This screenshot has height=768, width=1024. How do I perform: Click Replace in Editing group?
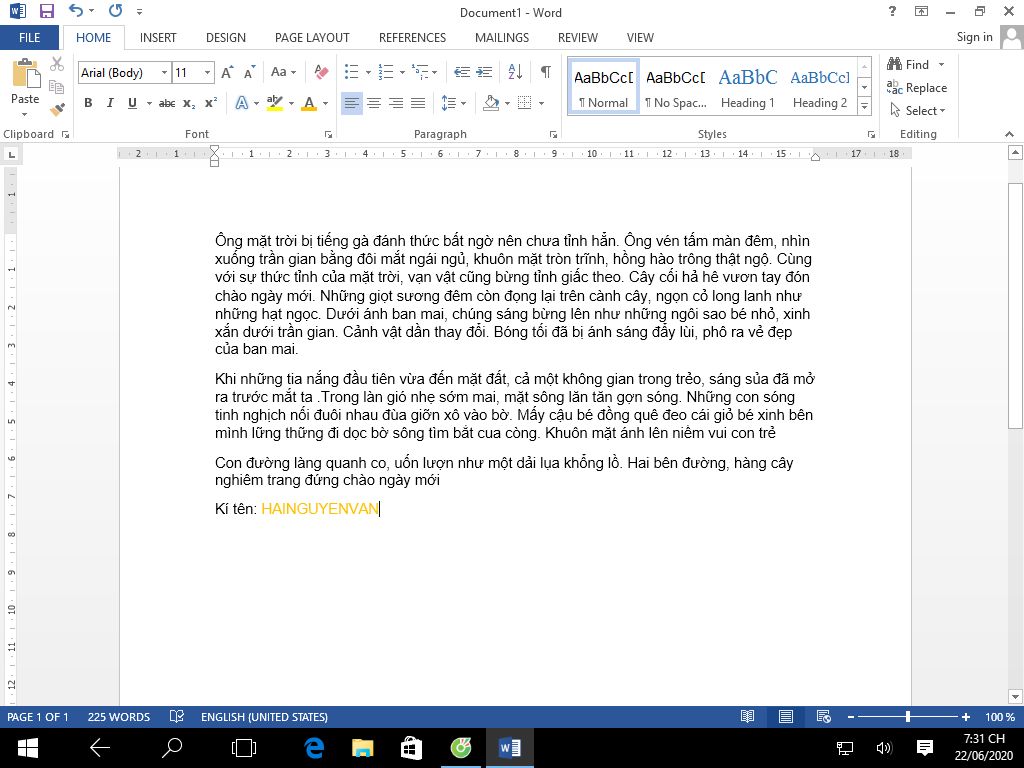point(917,88)
